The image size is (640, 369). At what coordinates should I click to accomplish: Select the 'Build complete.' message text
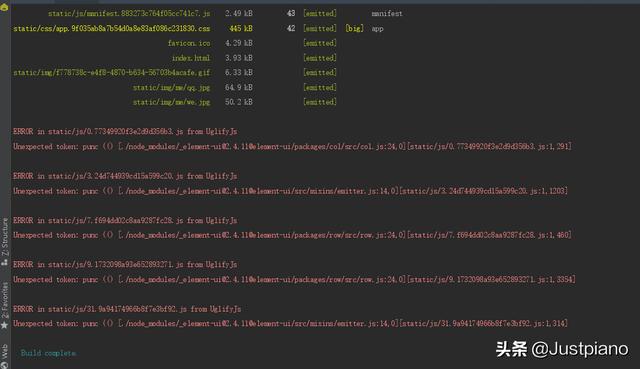(x=48, y=353)
